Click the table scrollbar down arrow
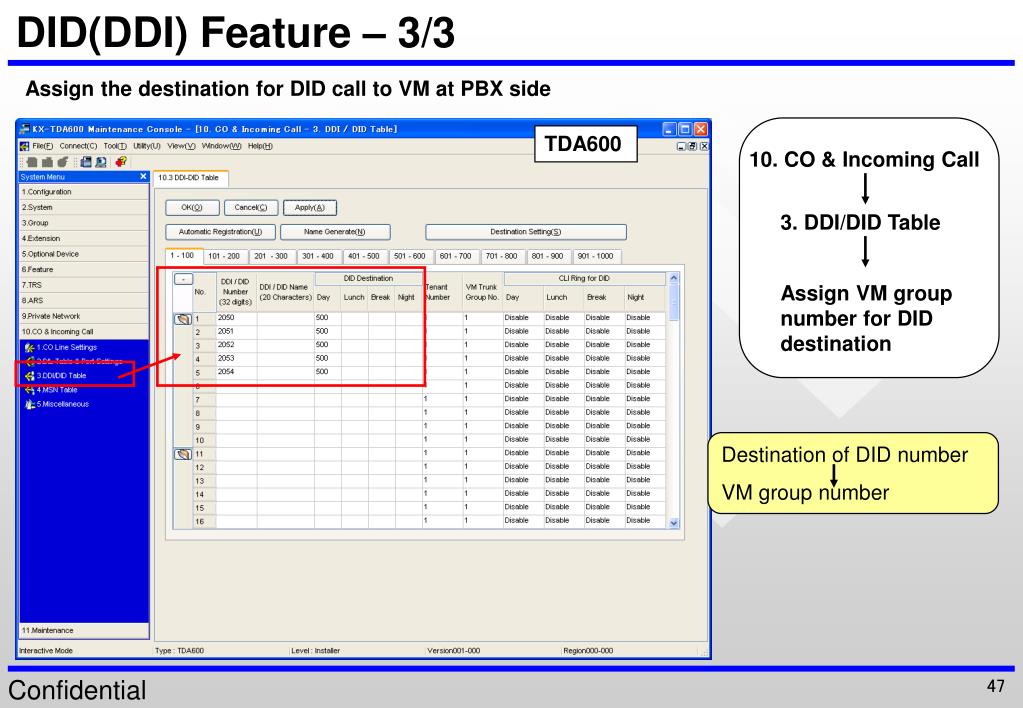The height and width of the screenshot is (708, 1023). click(x=674, y=523)
